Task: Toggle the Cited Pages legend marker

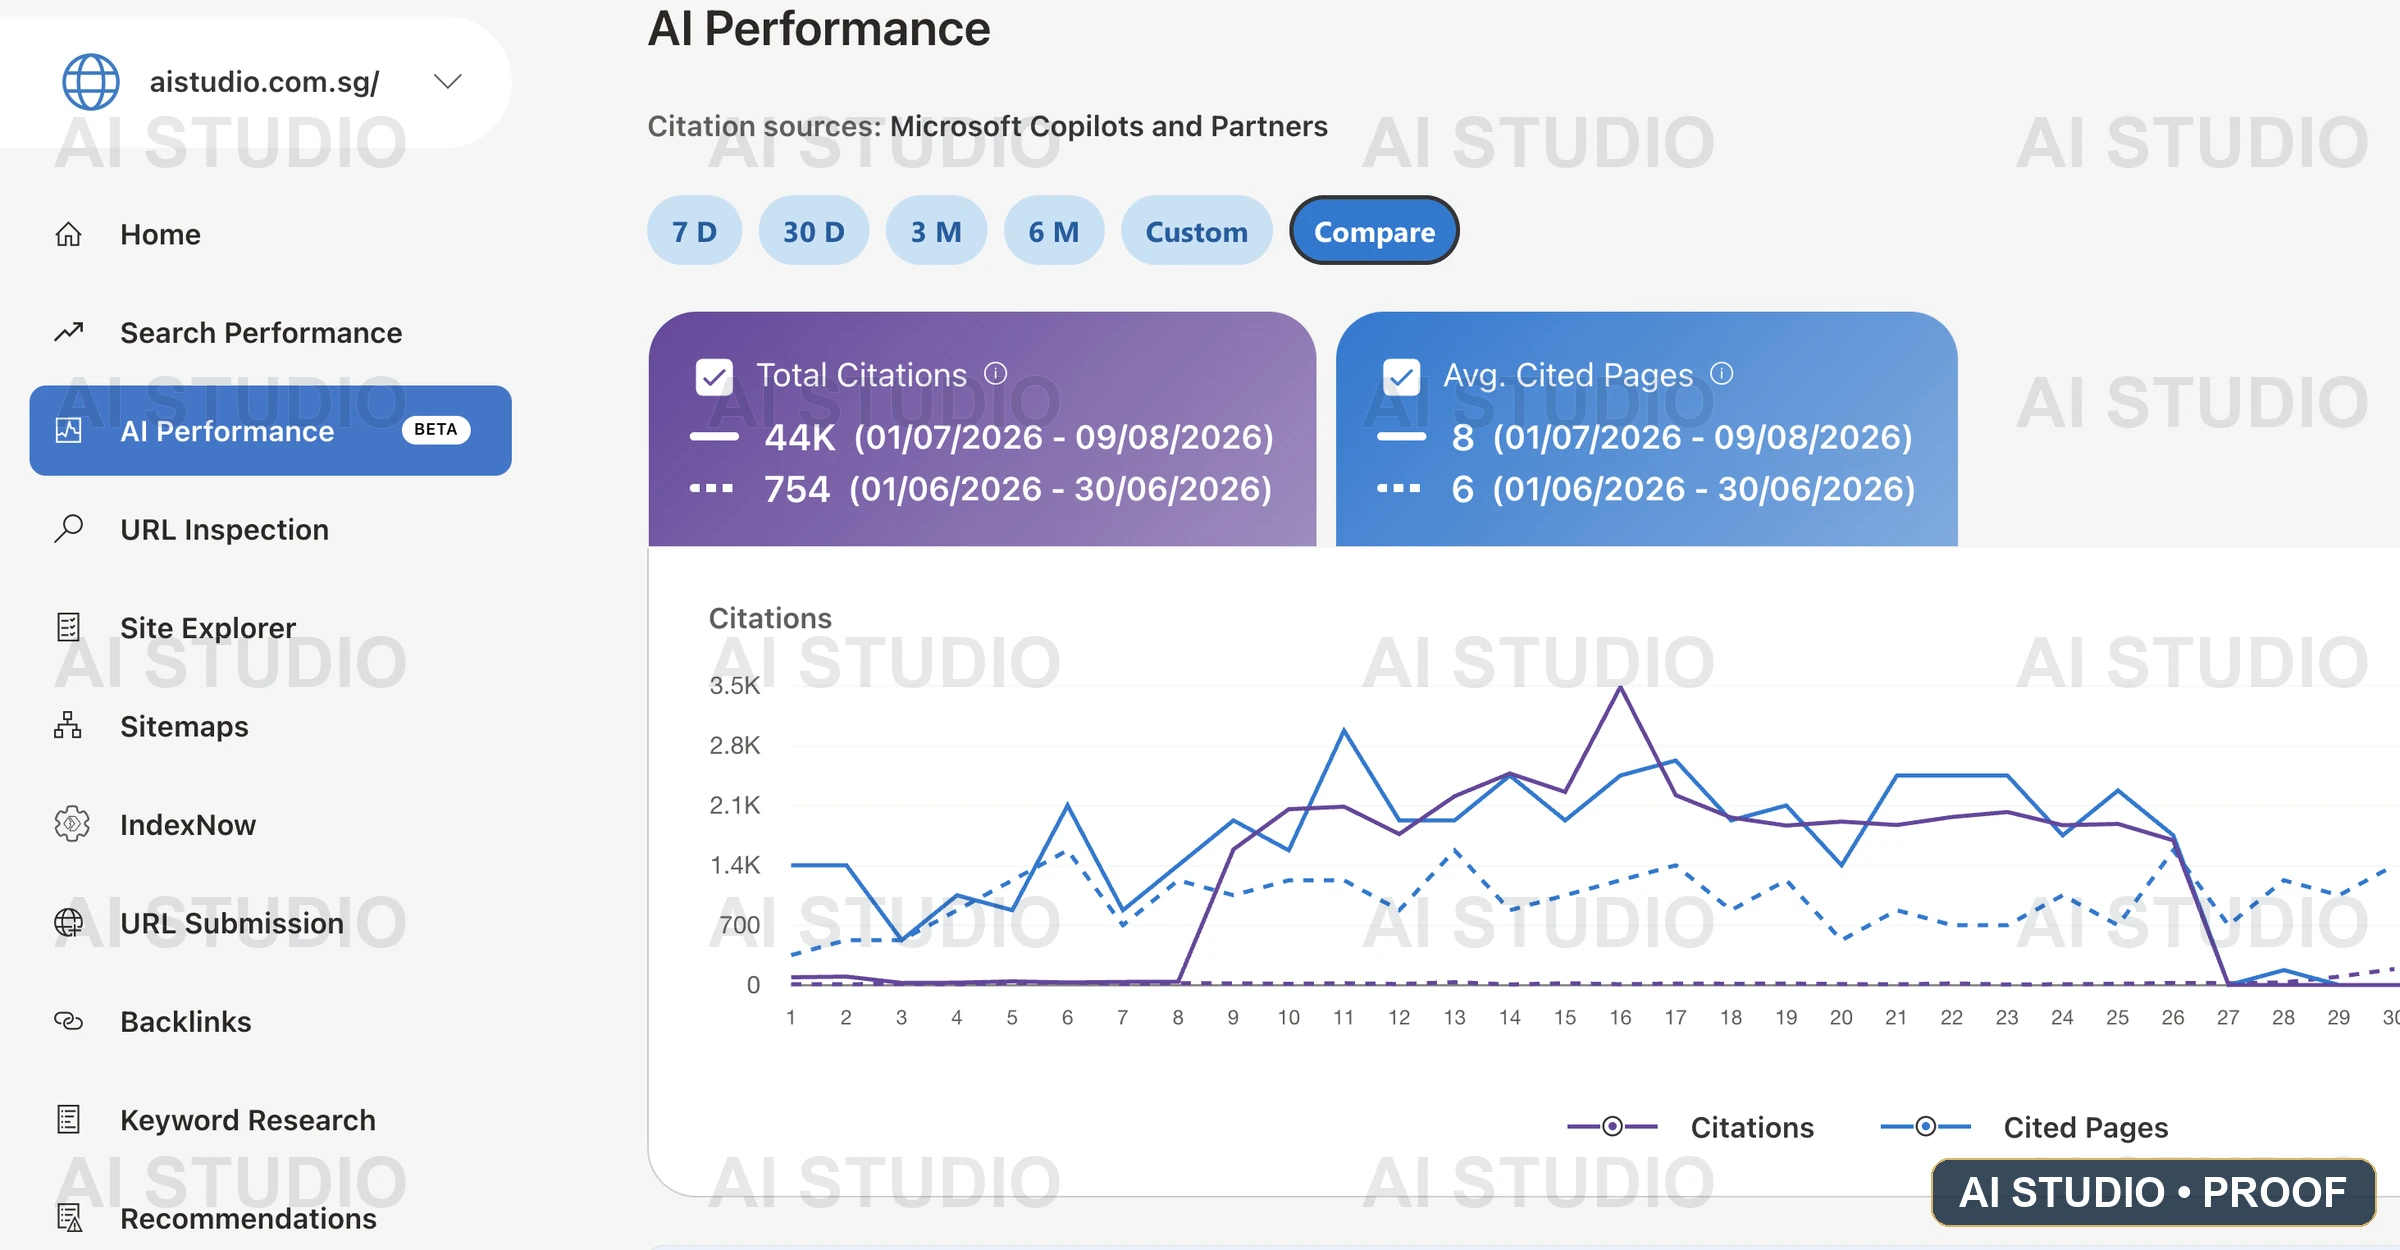Action: (1925, 1126)
